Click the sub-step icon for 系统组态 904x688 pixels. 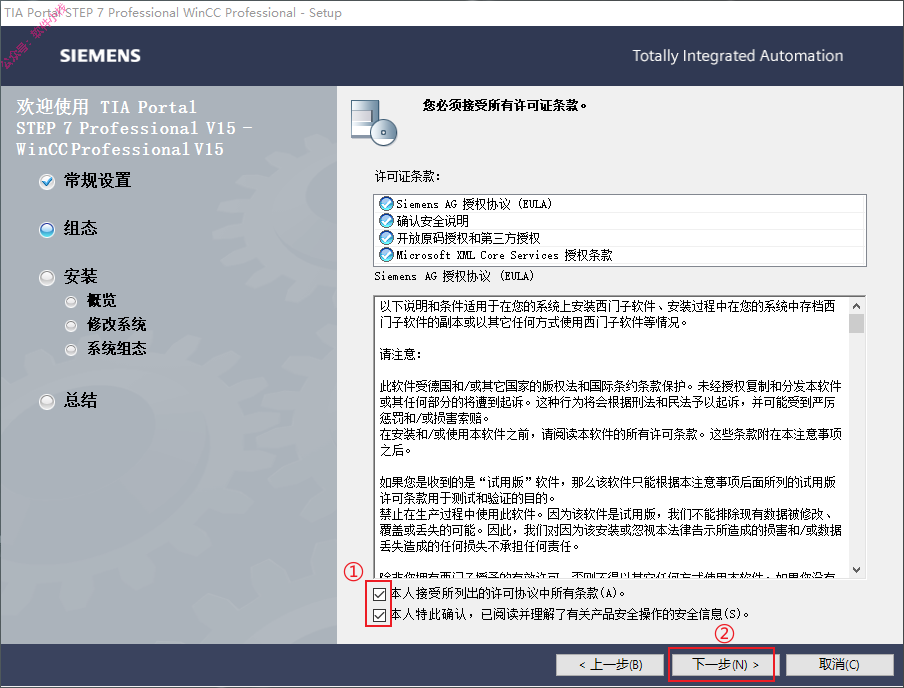point(71,349)
